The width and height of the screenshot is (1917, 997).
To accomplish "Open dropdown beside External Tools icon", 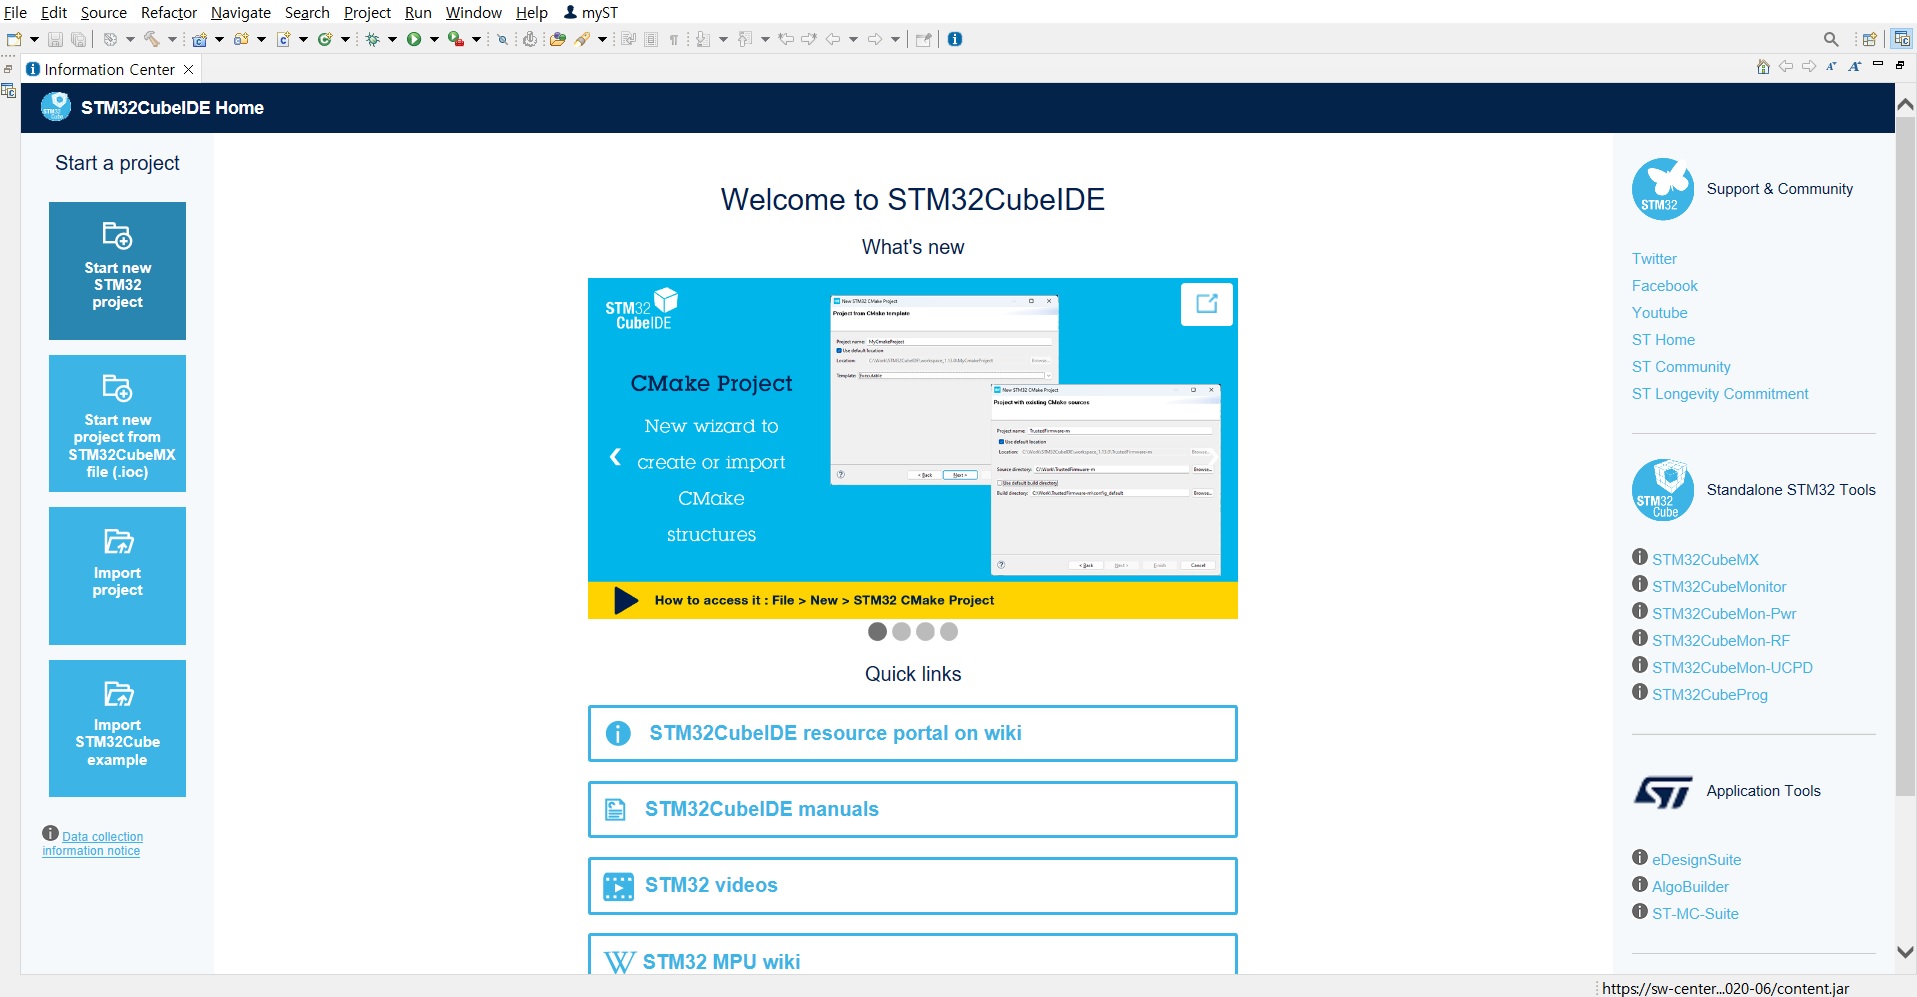I will [476, 39].
